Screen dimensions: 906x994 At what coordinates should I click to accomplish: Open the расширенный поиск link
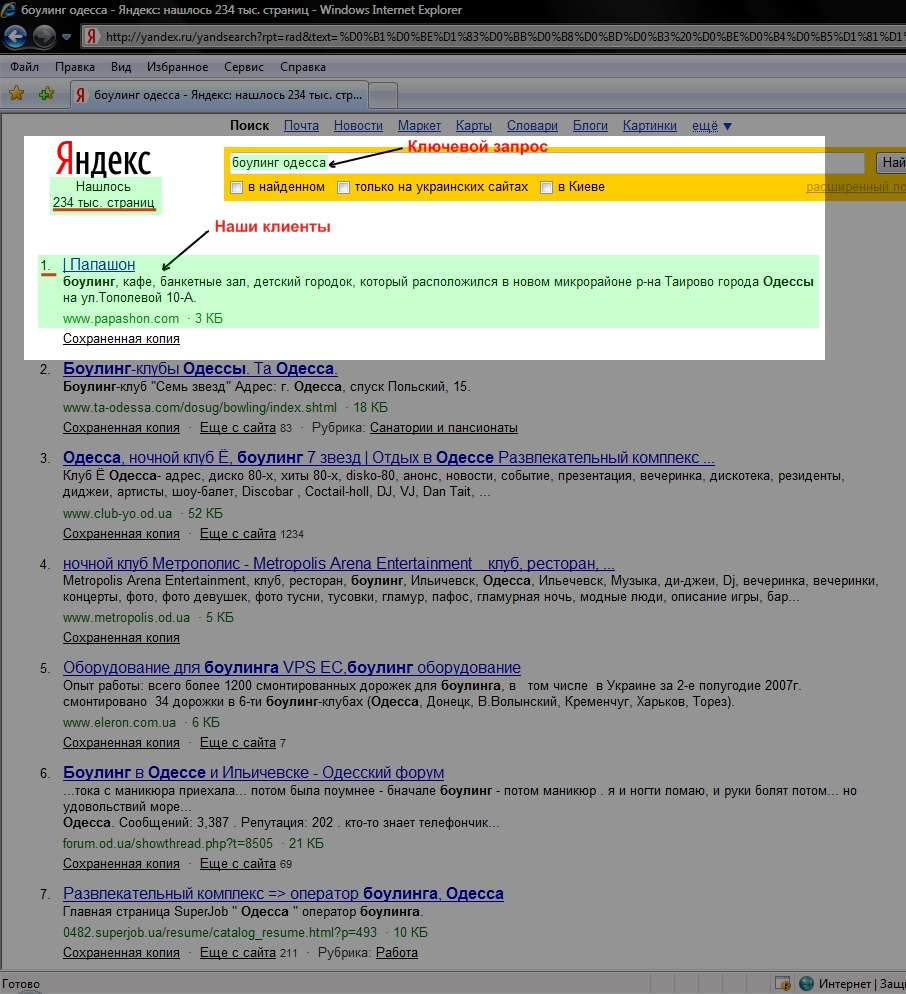click(x=855, y=187)
